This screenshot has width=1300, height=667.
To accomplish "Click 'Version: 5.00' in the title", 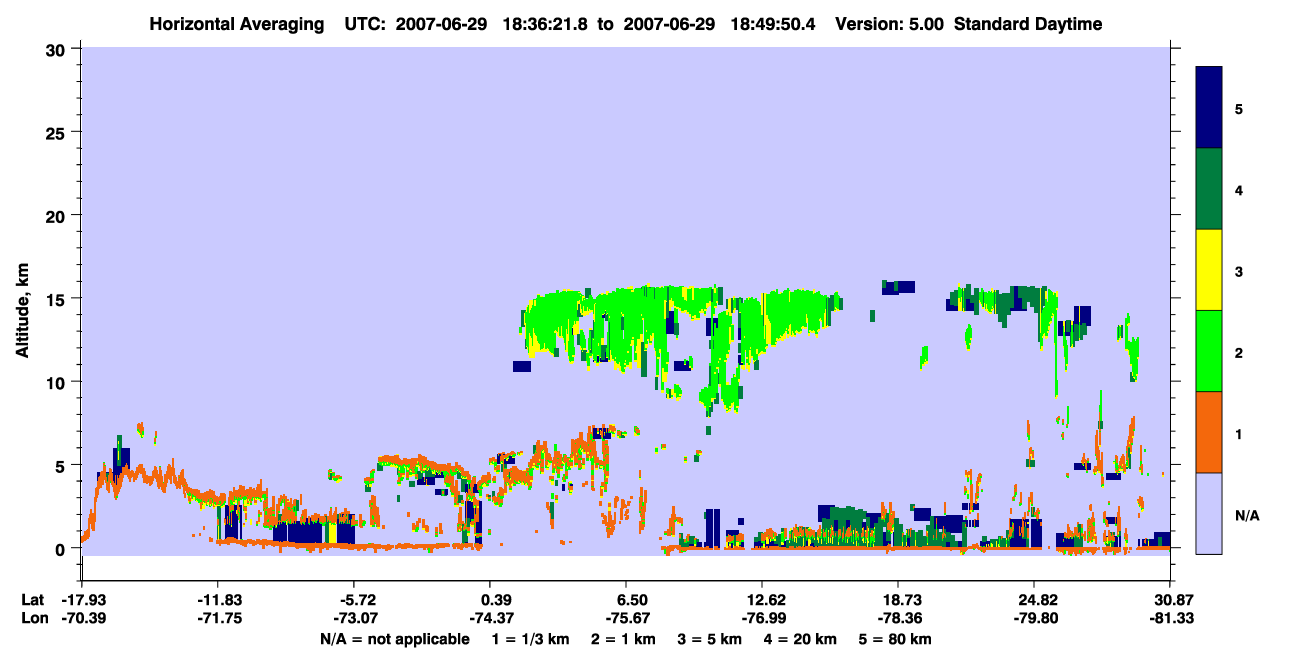I will click(892, 24).
